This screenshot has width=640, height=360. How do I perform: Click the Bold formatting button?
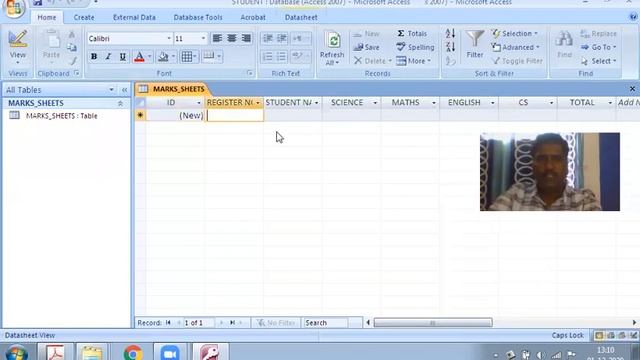point(94,57)
